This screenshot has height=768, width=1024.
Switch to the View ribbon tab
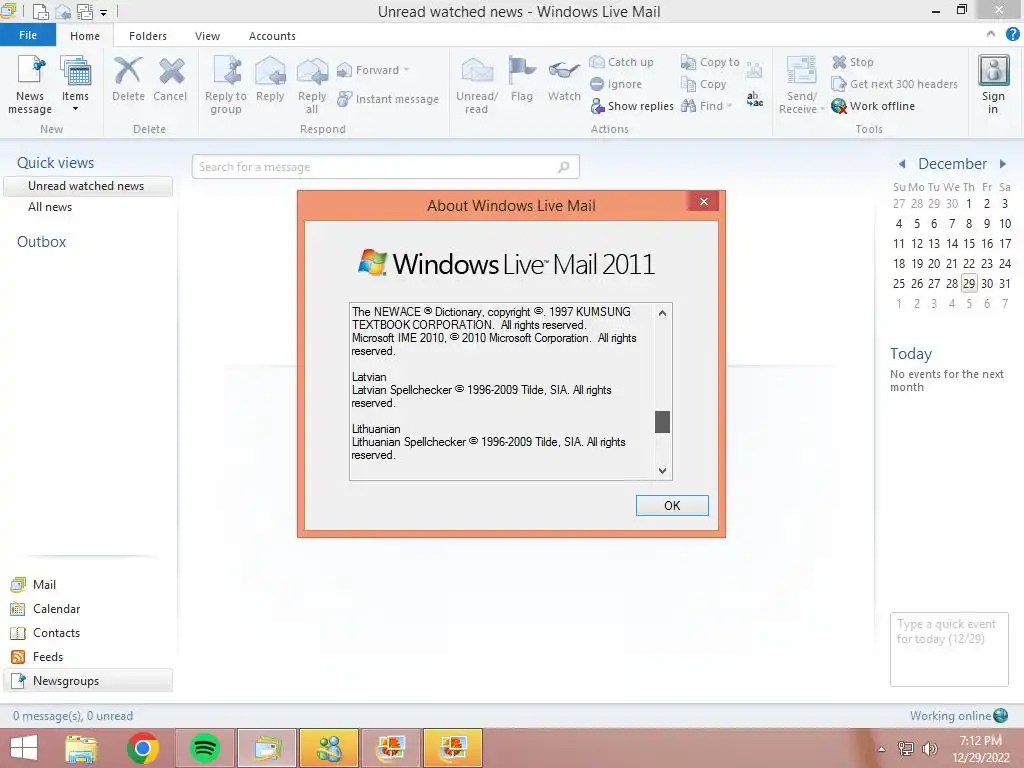[207, 36]
